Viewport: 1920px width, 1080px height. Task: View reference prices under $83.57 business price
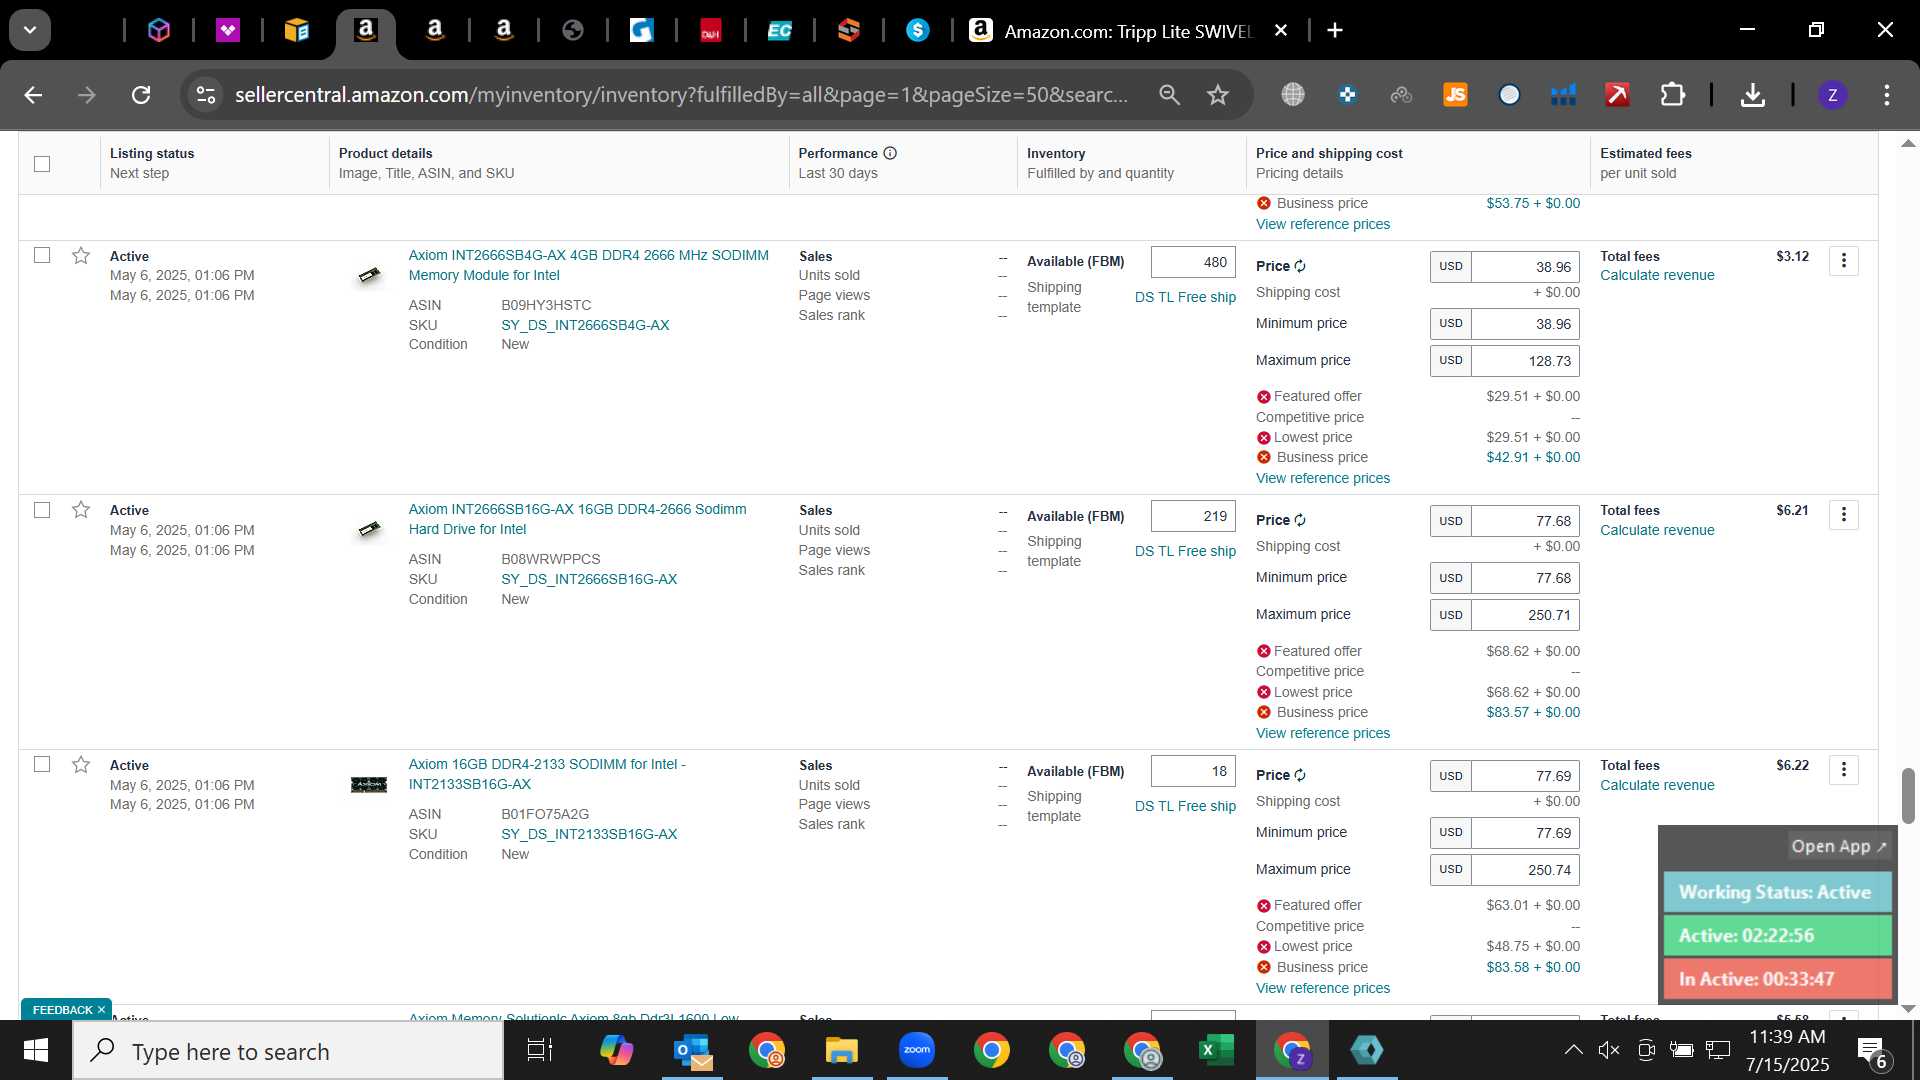1322,733
